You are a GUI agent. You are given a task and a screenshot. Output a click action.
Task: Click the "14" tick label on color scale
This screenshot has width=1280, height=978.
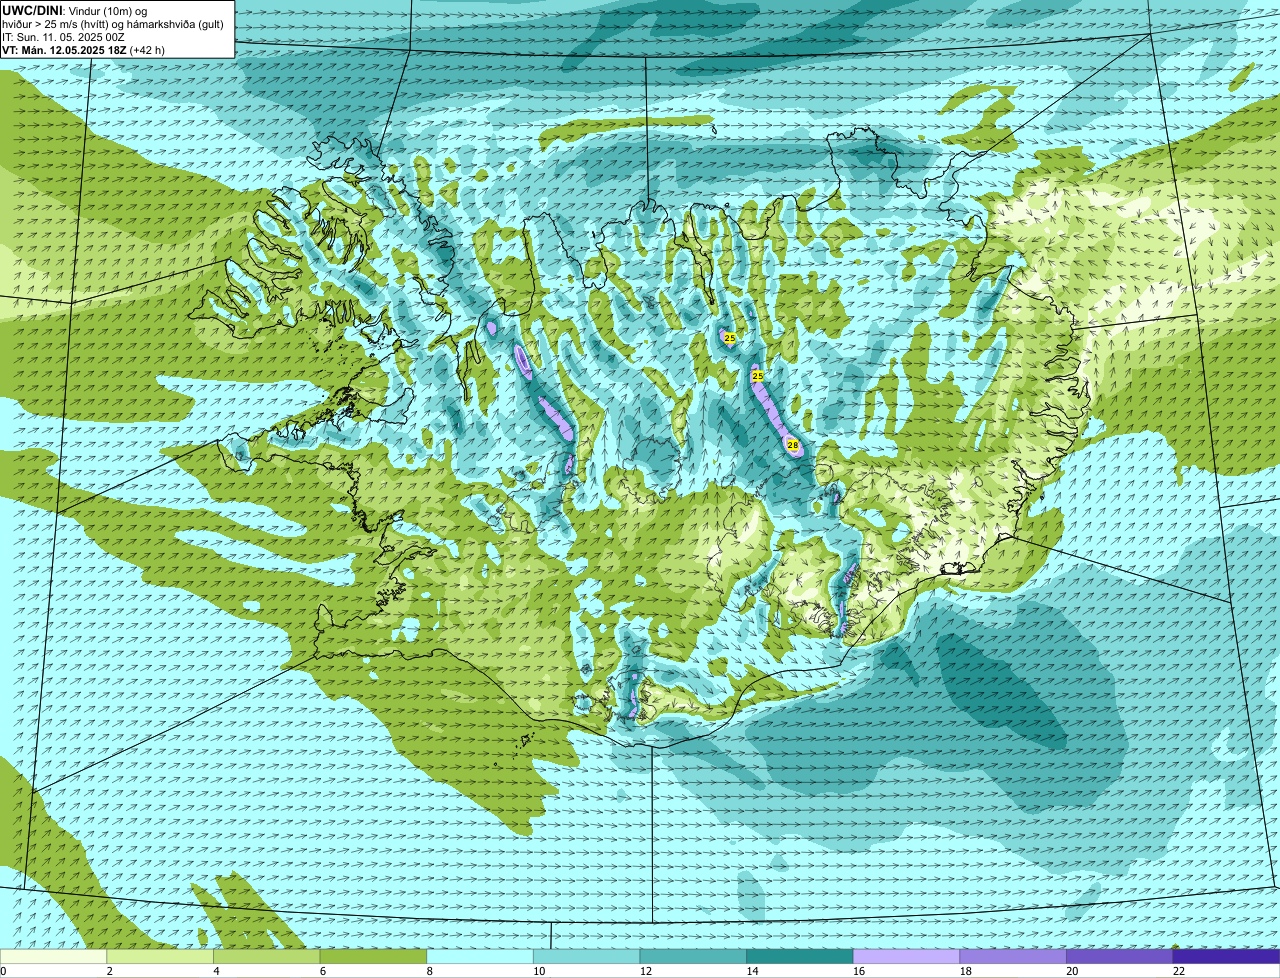click(x=752, y=971)
